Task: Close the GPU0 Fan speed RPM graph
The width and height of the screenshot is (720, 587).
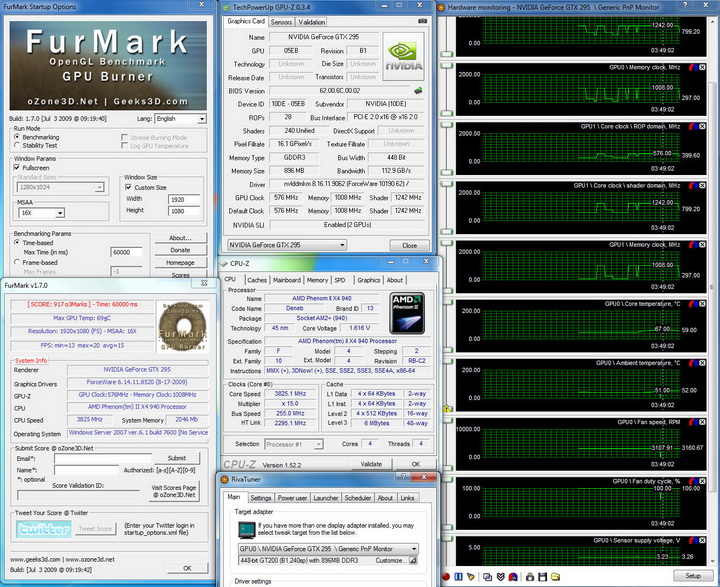Action: (x=702, y=422)
